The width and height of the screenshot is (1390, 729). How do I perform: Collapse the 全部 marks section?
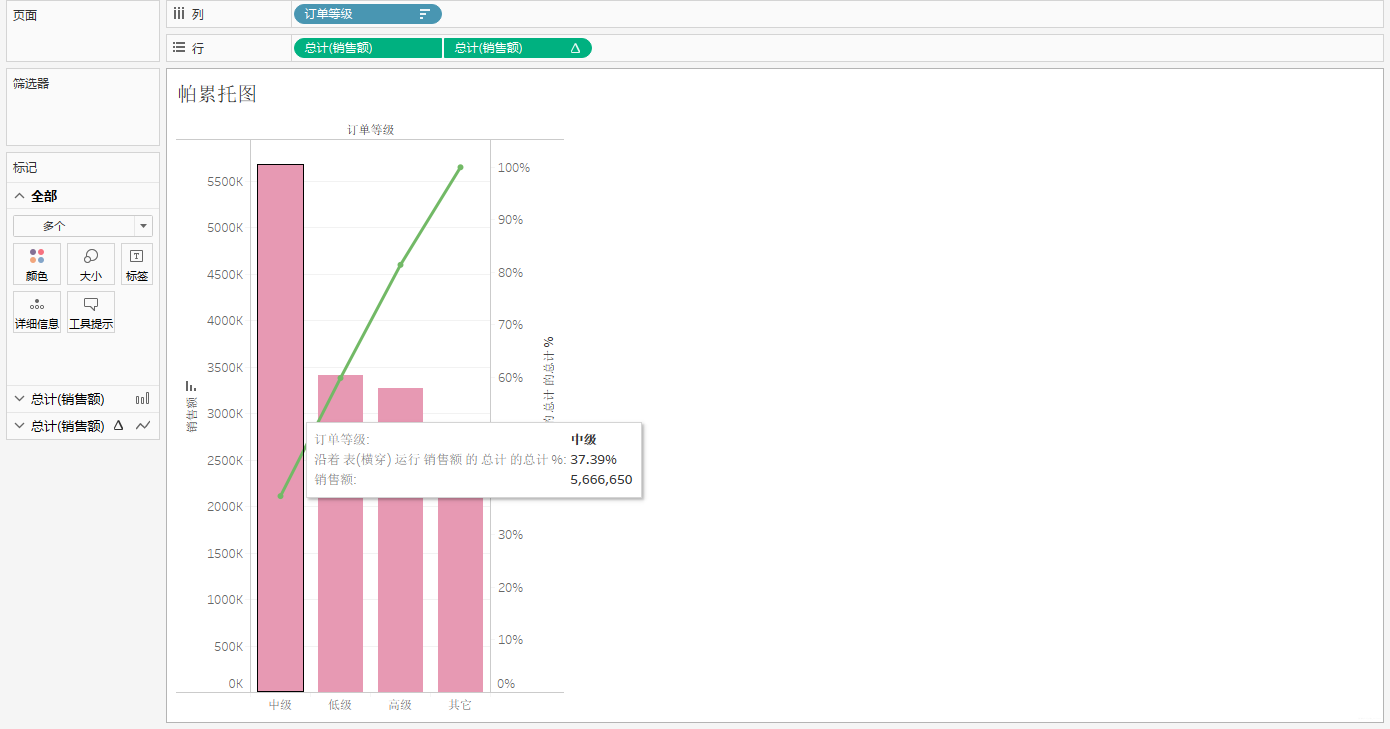(19, 196)
